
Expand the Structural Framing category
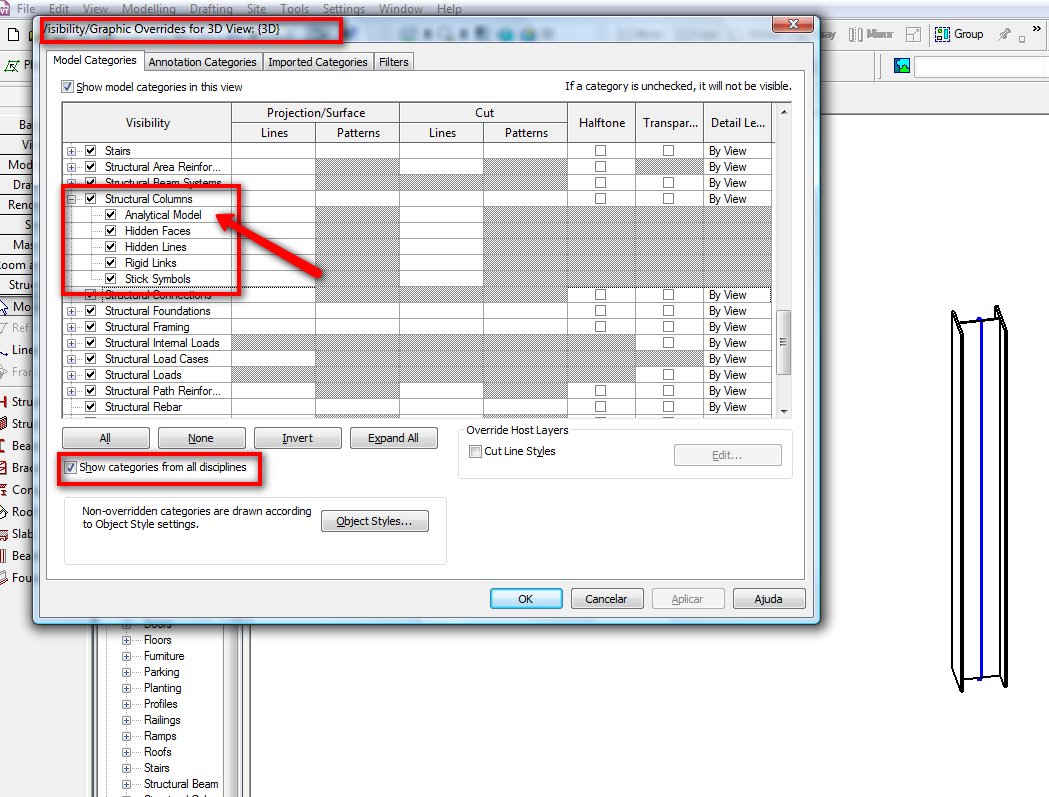pyautogui.click(x=72, y=327)
